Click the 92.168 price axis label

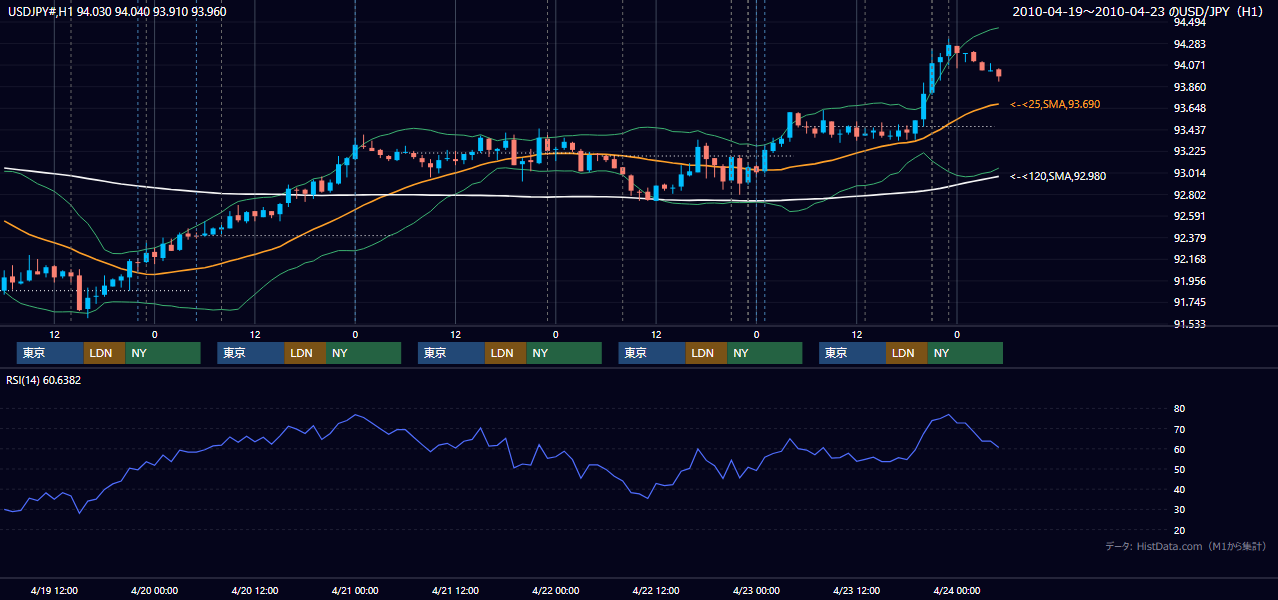[1189, 260]
